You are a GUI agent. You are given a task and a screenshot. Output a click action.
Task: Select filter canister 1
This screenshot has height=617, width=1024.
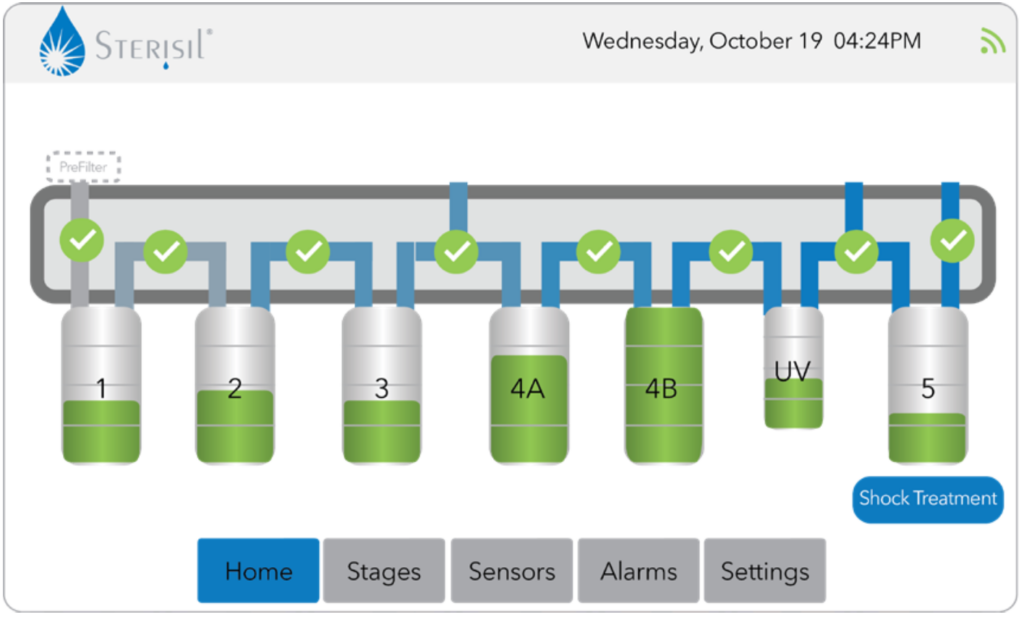point(101,387)
